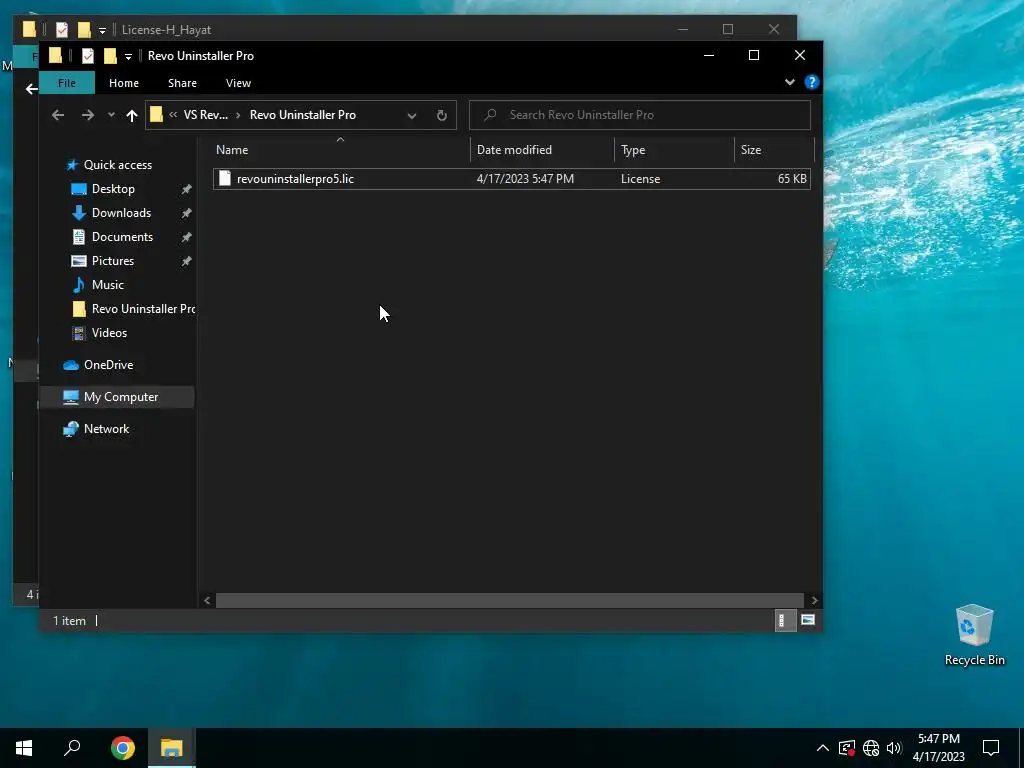This screenshot has width=1024, height=768.
Task: Open Documents in the navigation pane
Action: click(122, 237)
